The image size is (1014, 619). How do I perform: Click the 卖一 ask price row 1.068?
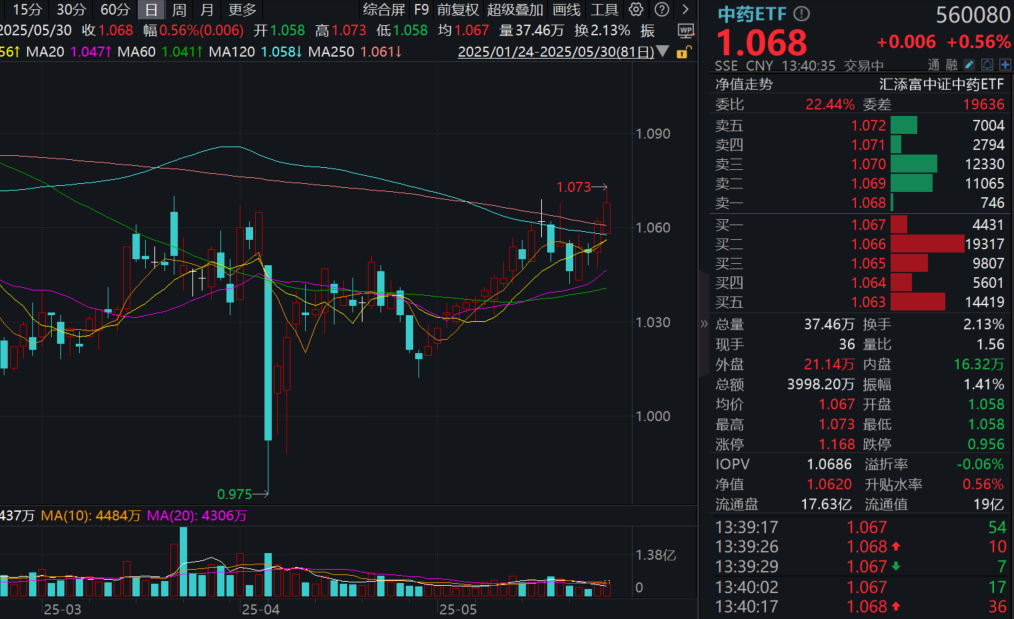tap(869, 203)
